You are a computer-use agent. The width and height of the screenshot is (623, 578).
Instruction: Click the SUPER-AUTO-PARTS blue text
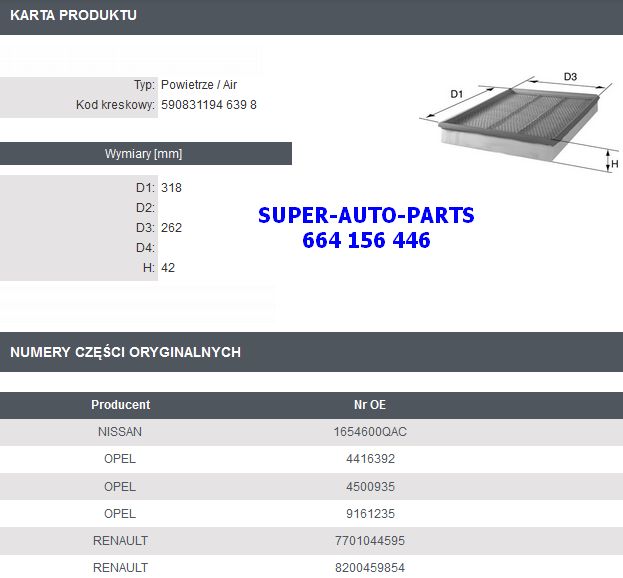[x=366, y=215]
